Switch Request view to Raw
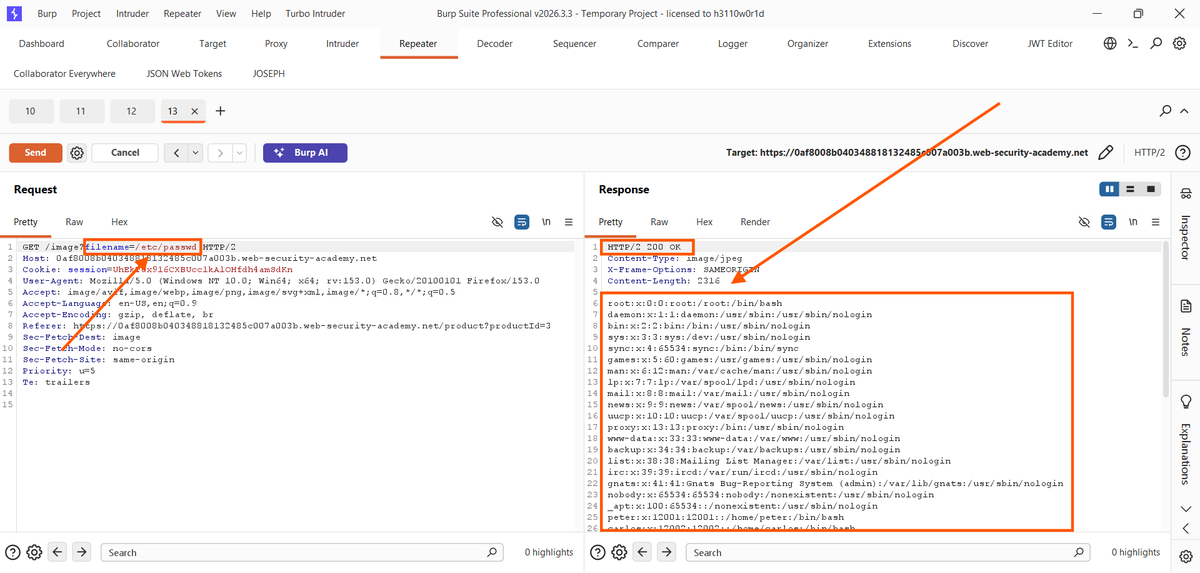 pyautogui.click(x=74, y=222)
